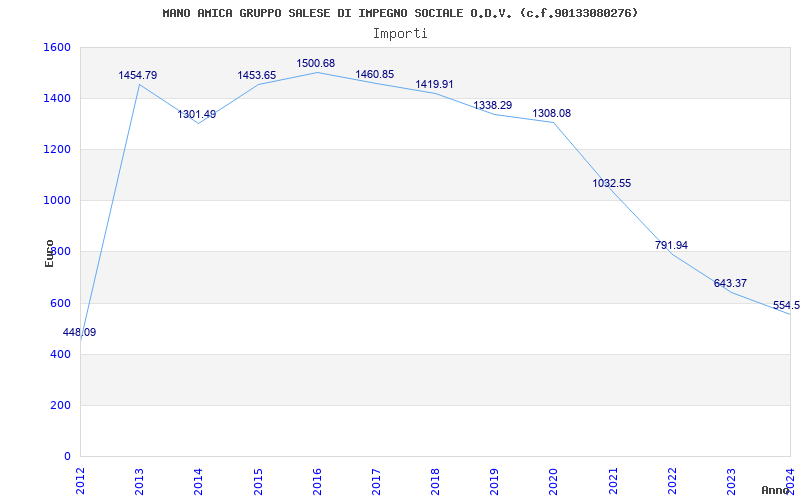Viewport: 800px width, 500px height.
Task: Click data label 1419.91
Action: (434, 85)
